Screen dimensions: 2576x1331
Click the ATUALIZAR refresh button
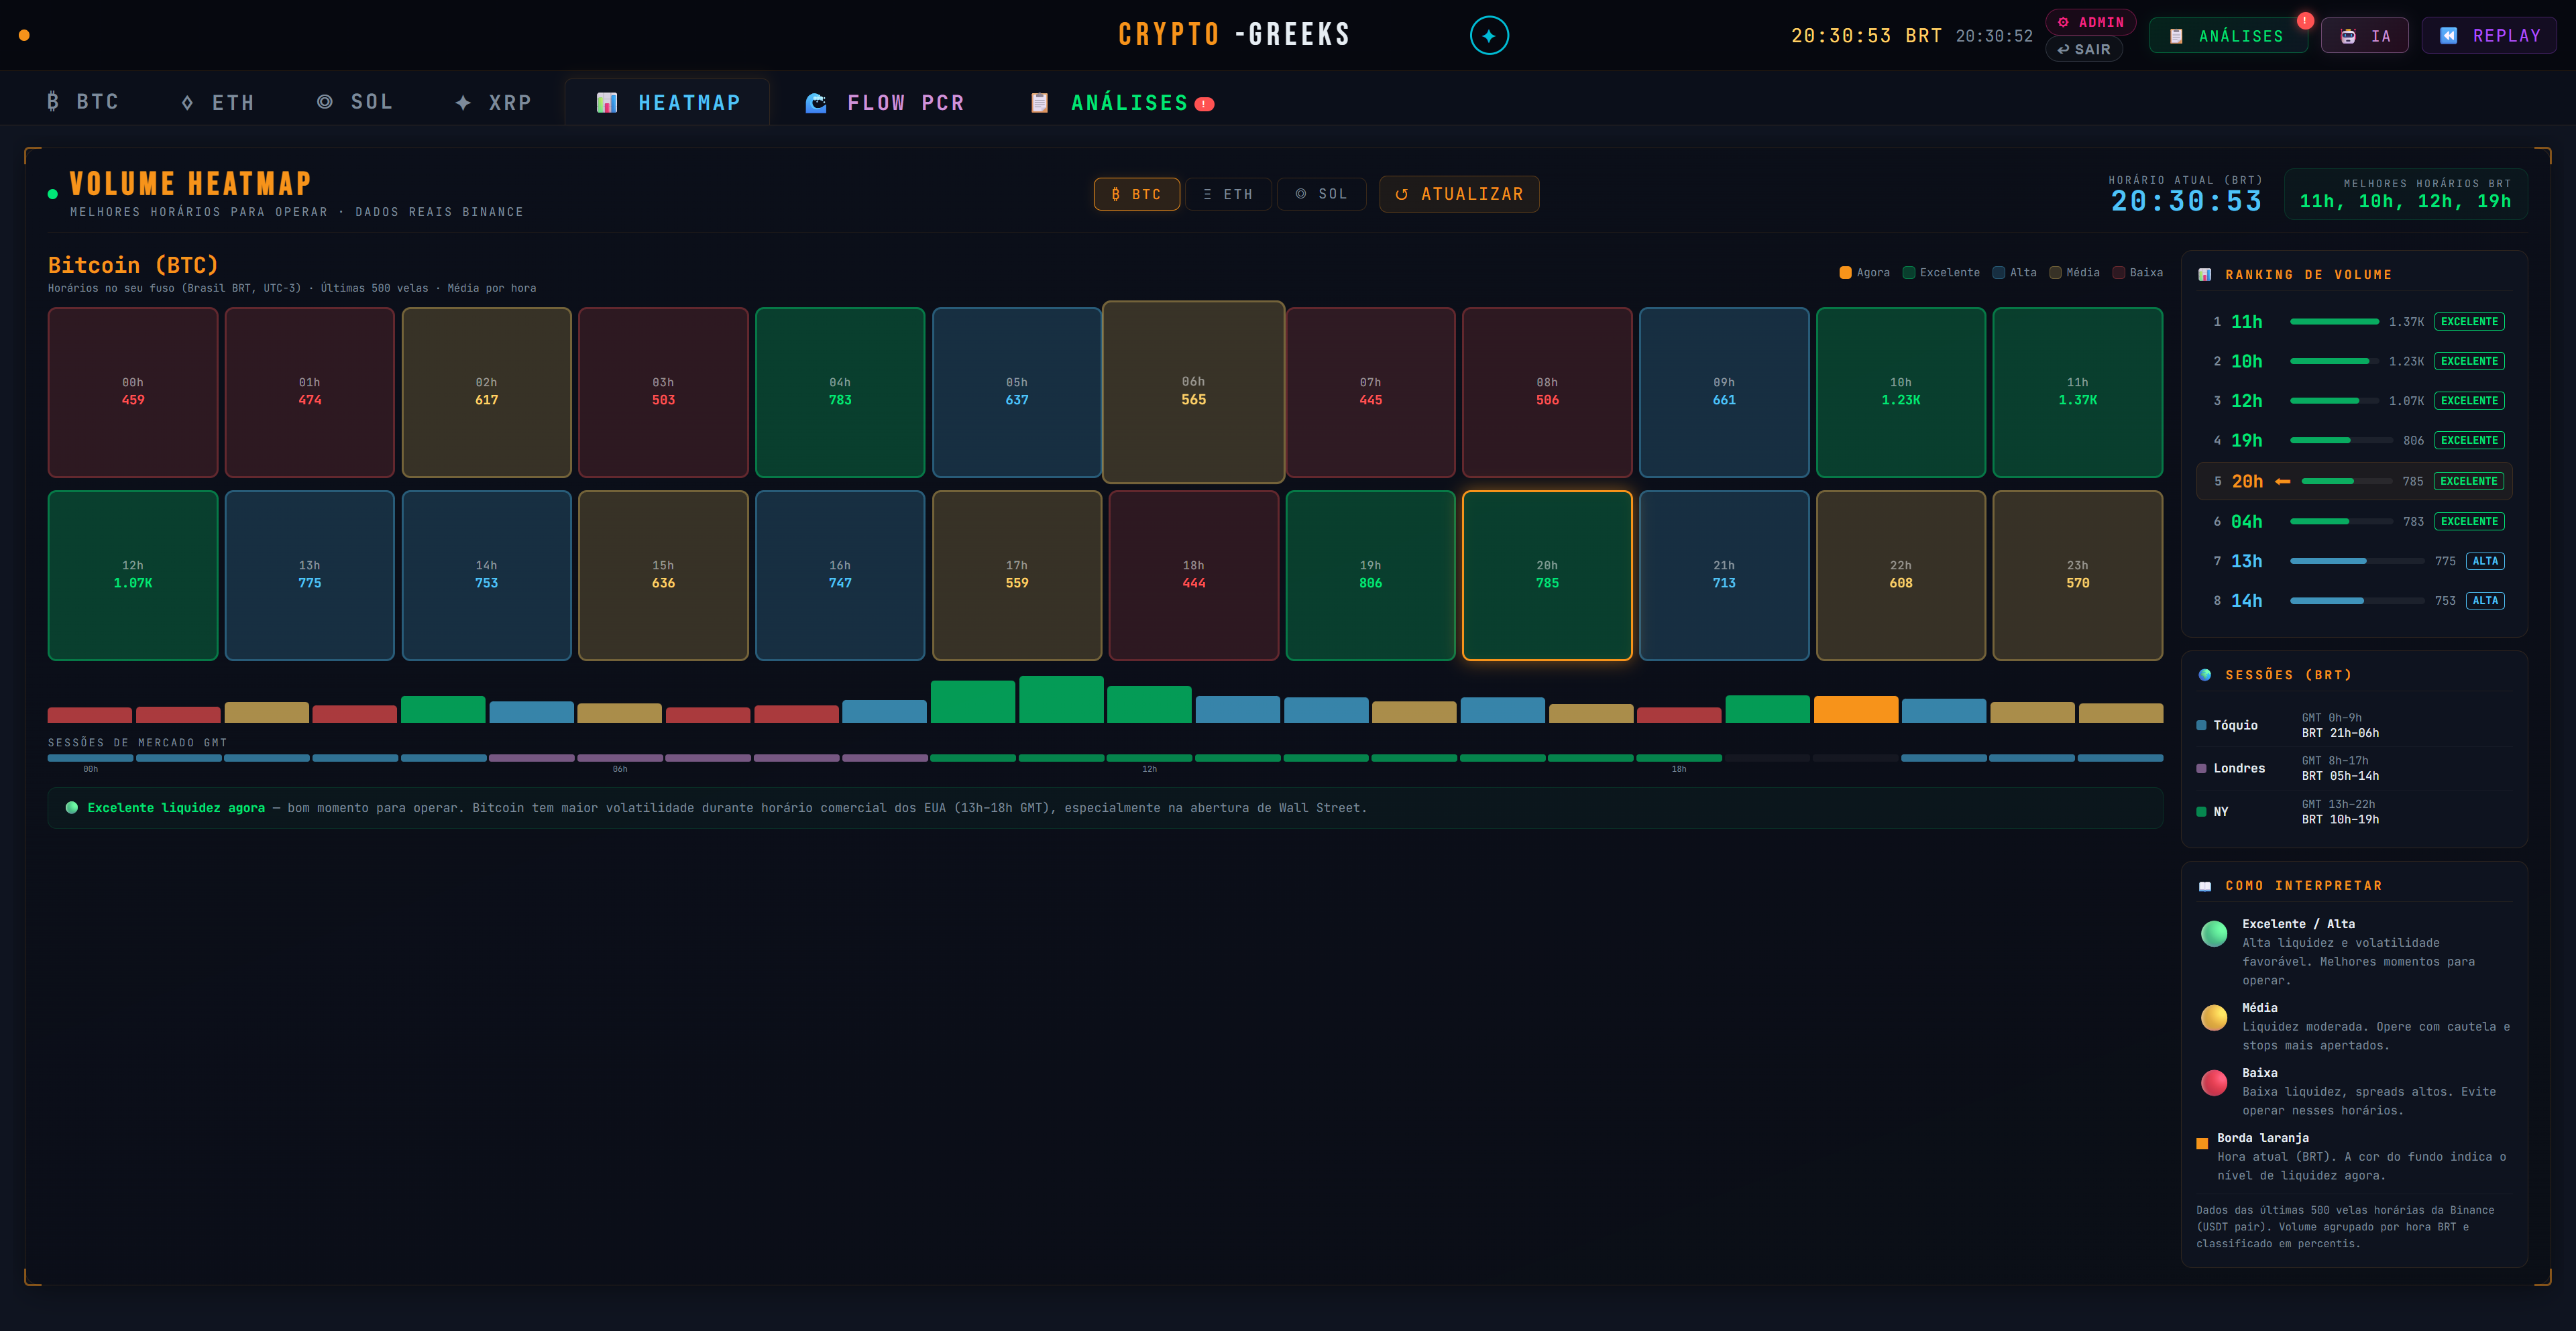[1459, 194]
